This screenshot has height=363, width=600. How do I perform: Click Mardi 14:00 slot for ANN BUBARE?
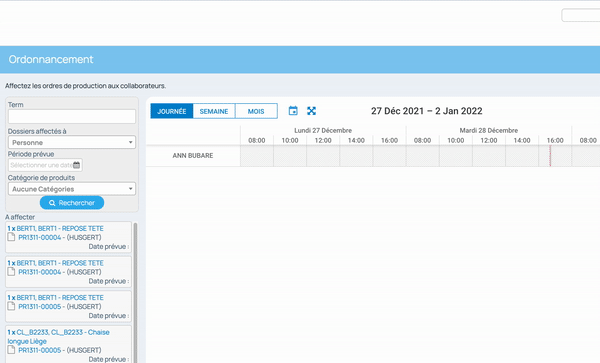pos(522,156)
